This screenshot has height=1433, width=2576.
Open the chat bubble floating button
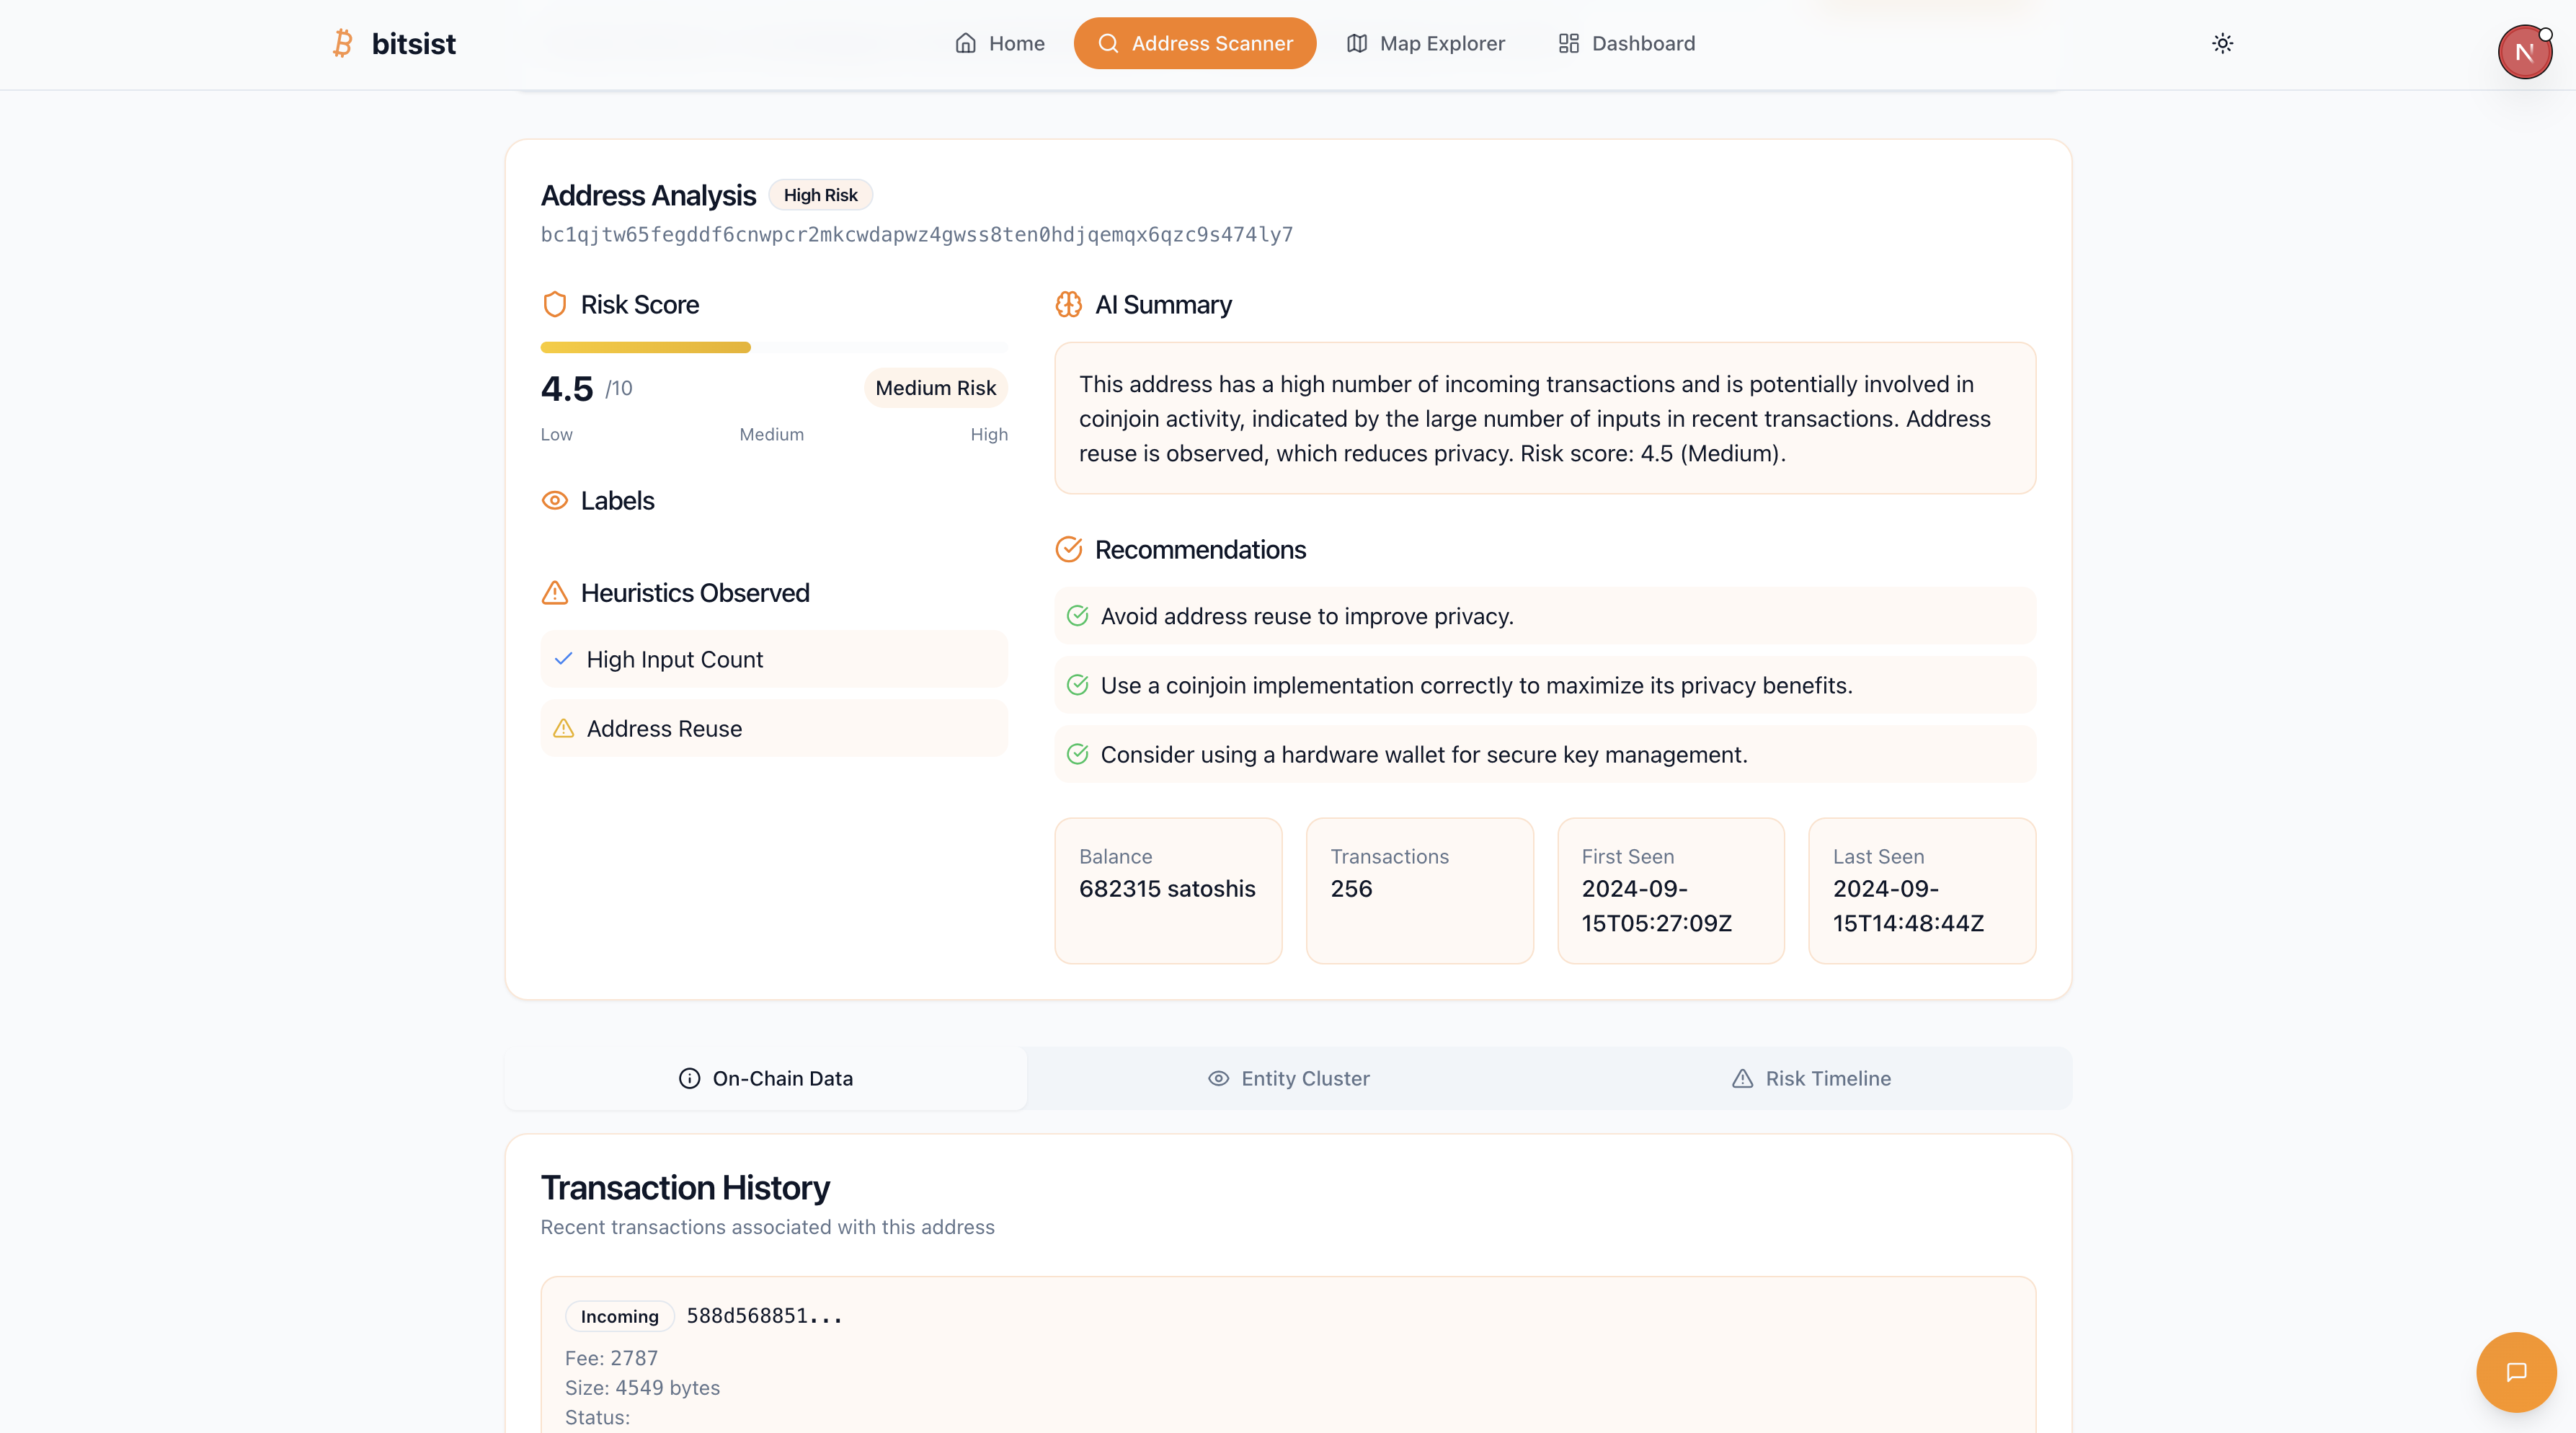(x=2516, y=1371)
